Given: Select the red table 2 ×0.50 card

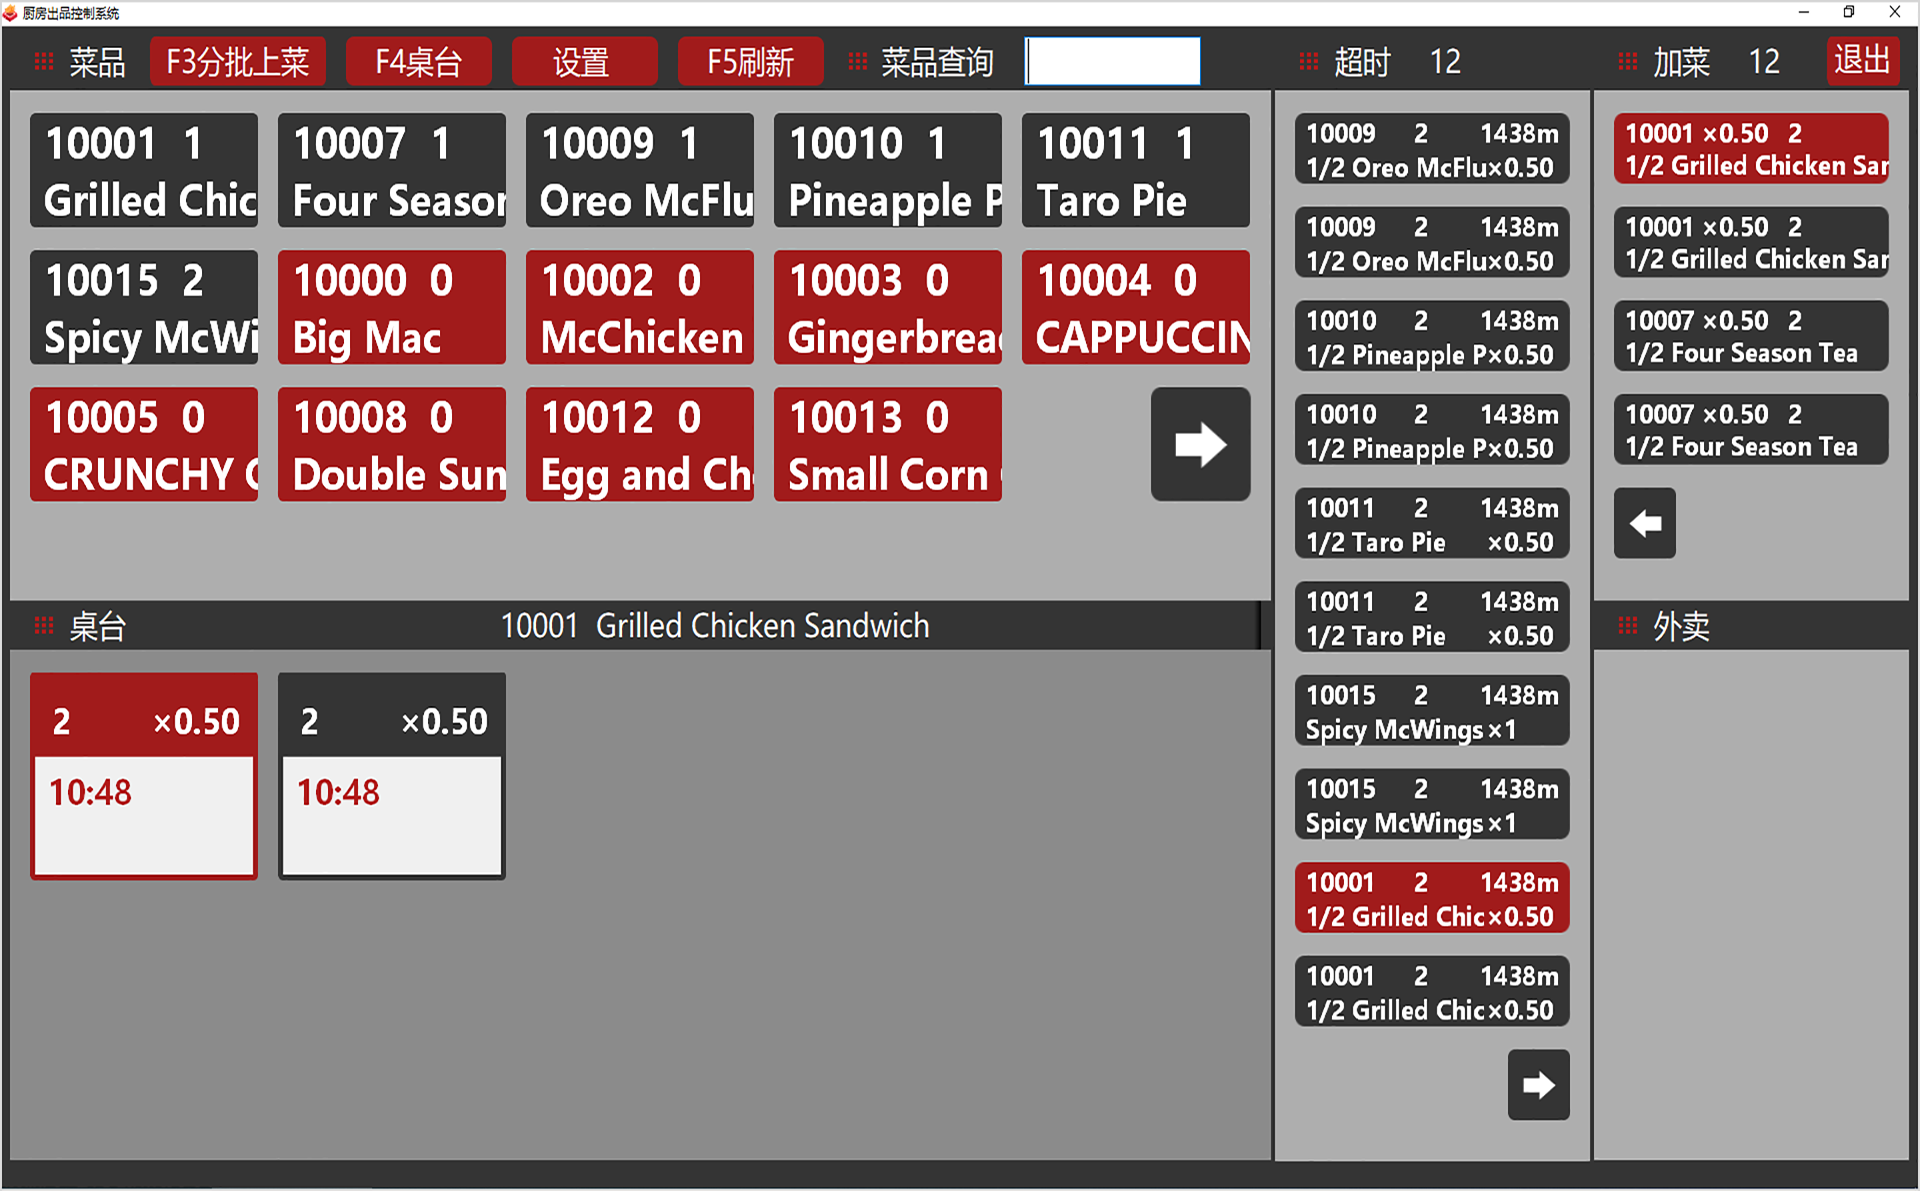Looking at the screenshot, I should point(144,776).
